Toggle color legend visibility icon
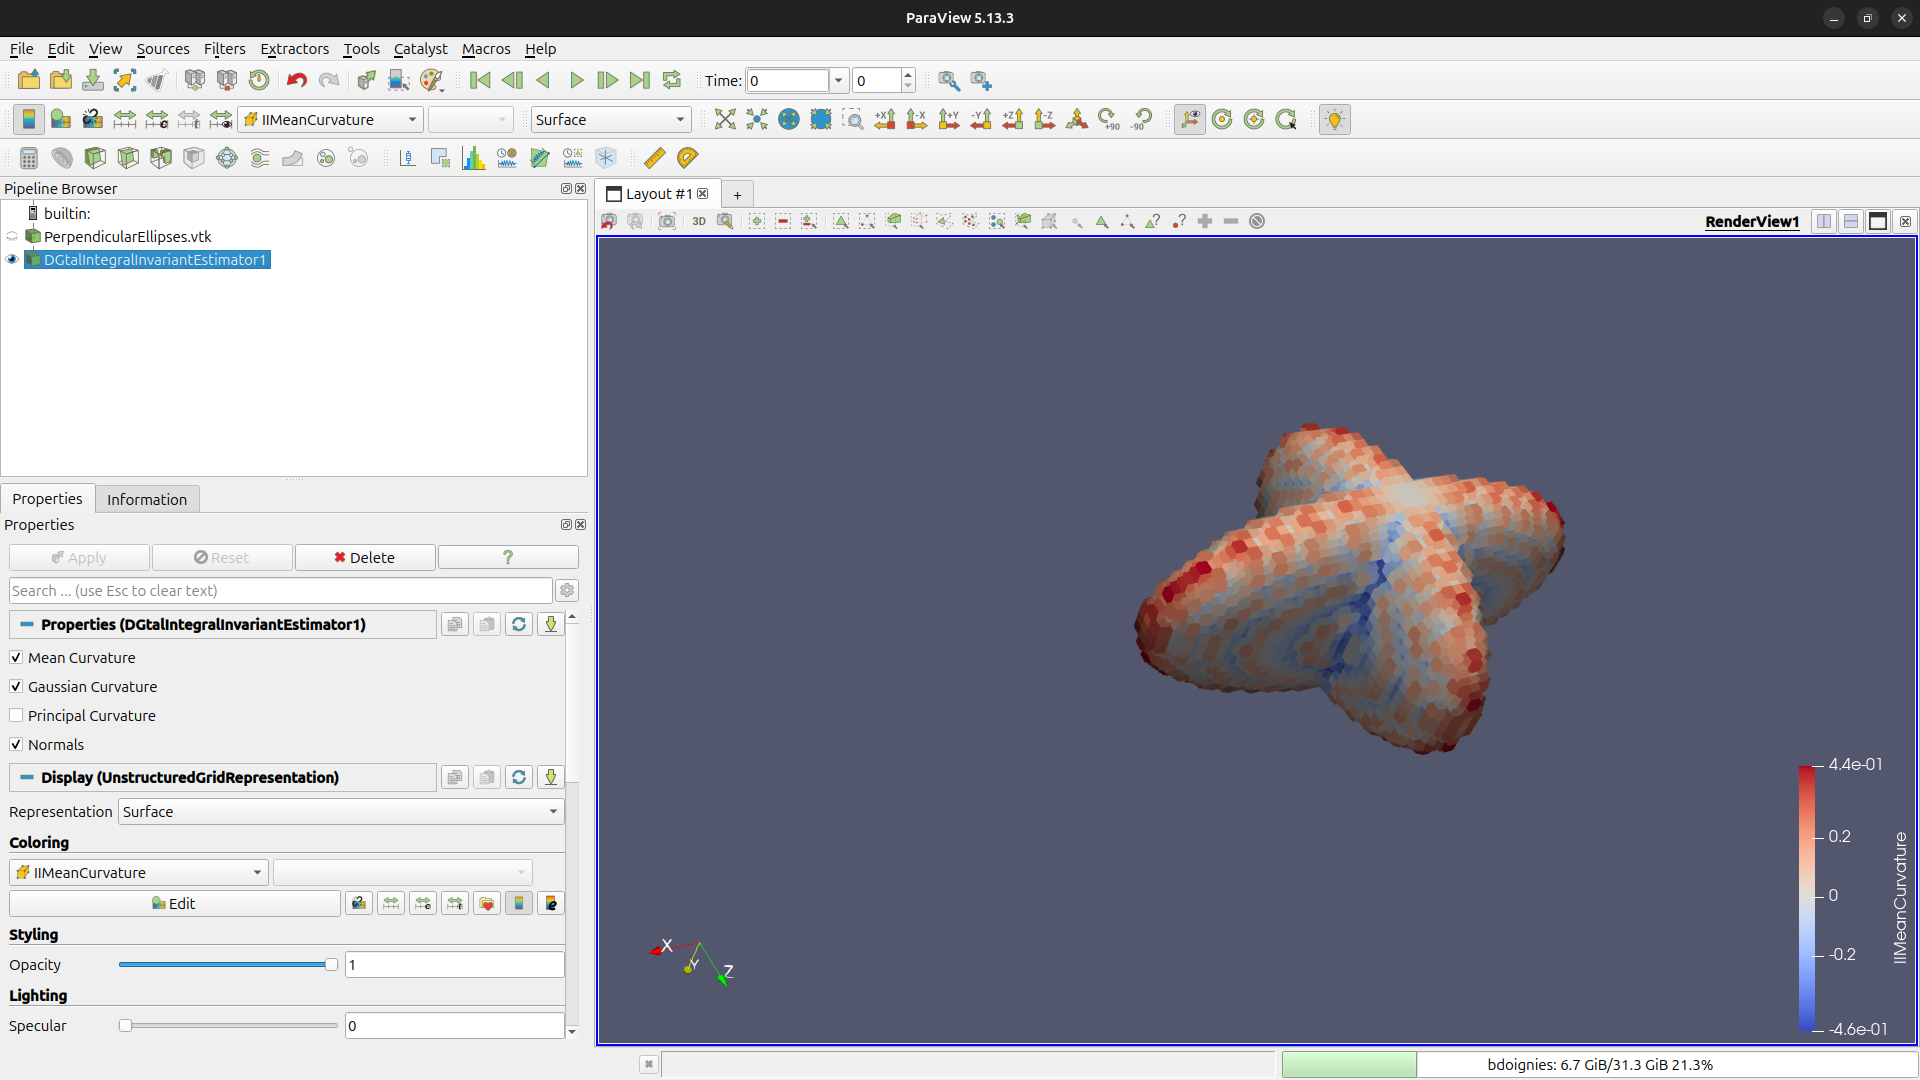This screenshot has width=1920, height=1080. click(x=29, y=120)
